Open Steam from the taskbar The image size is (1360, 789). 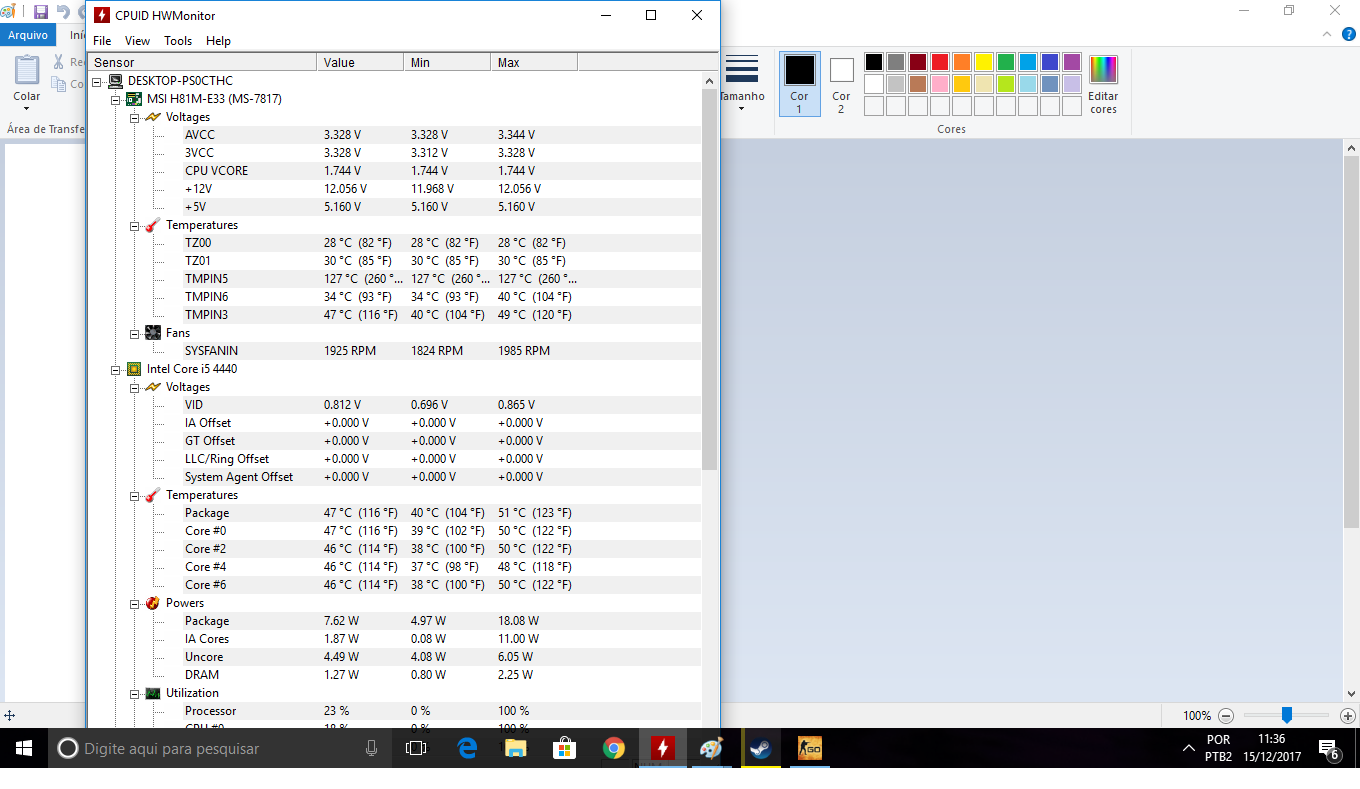pyautogui.click(x=760, y=748)
